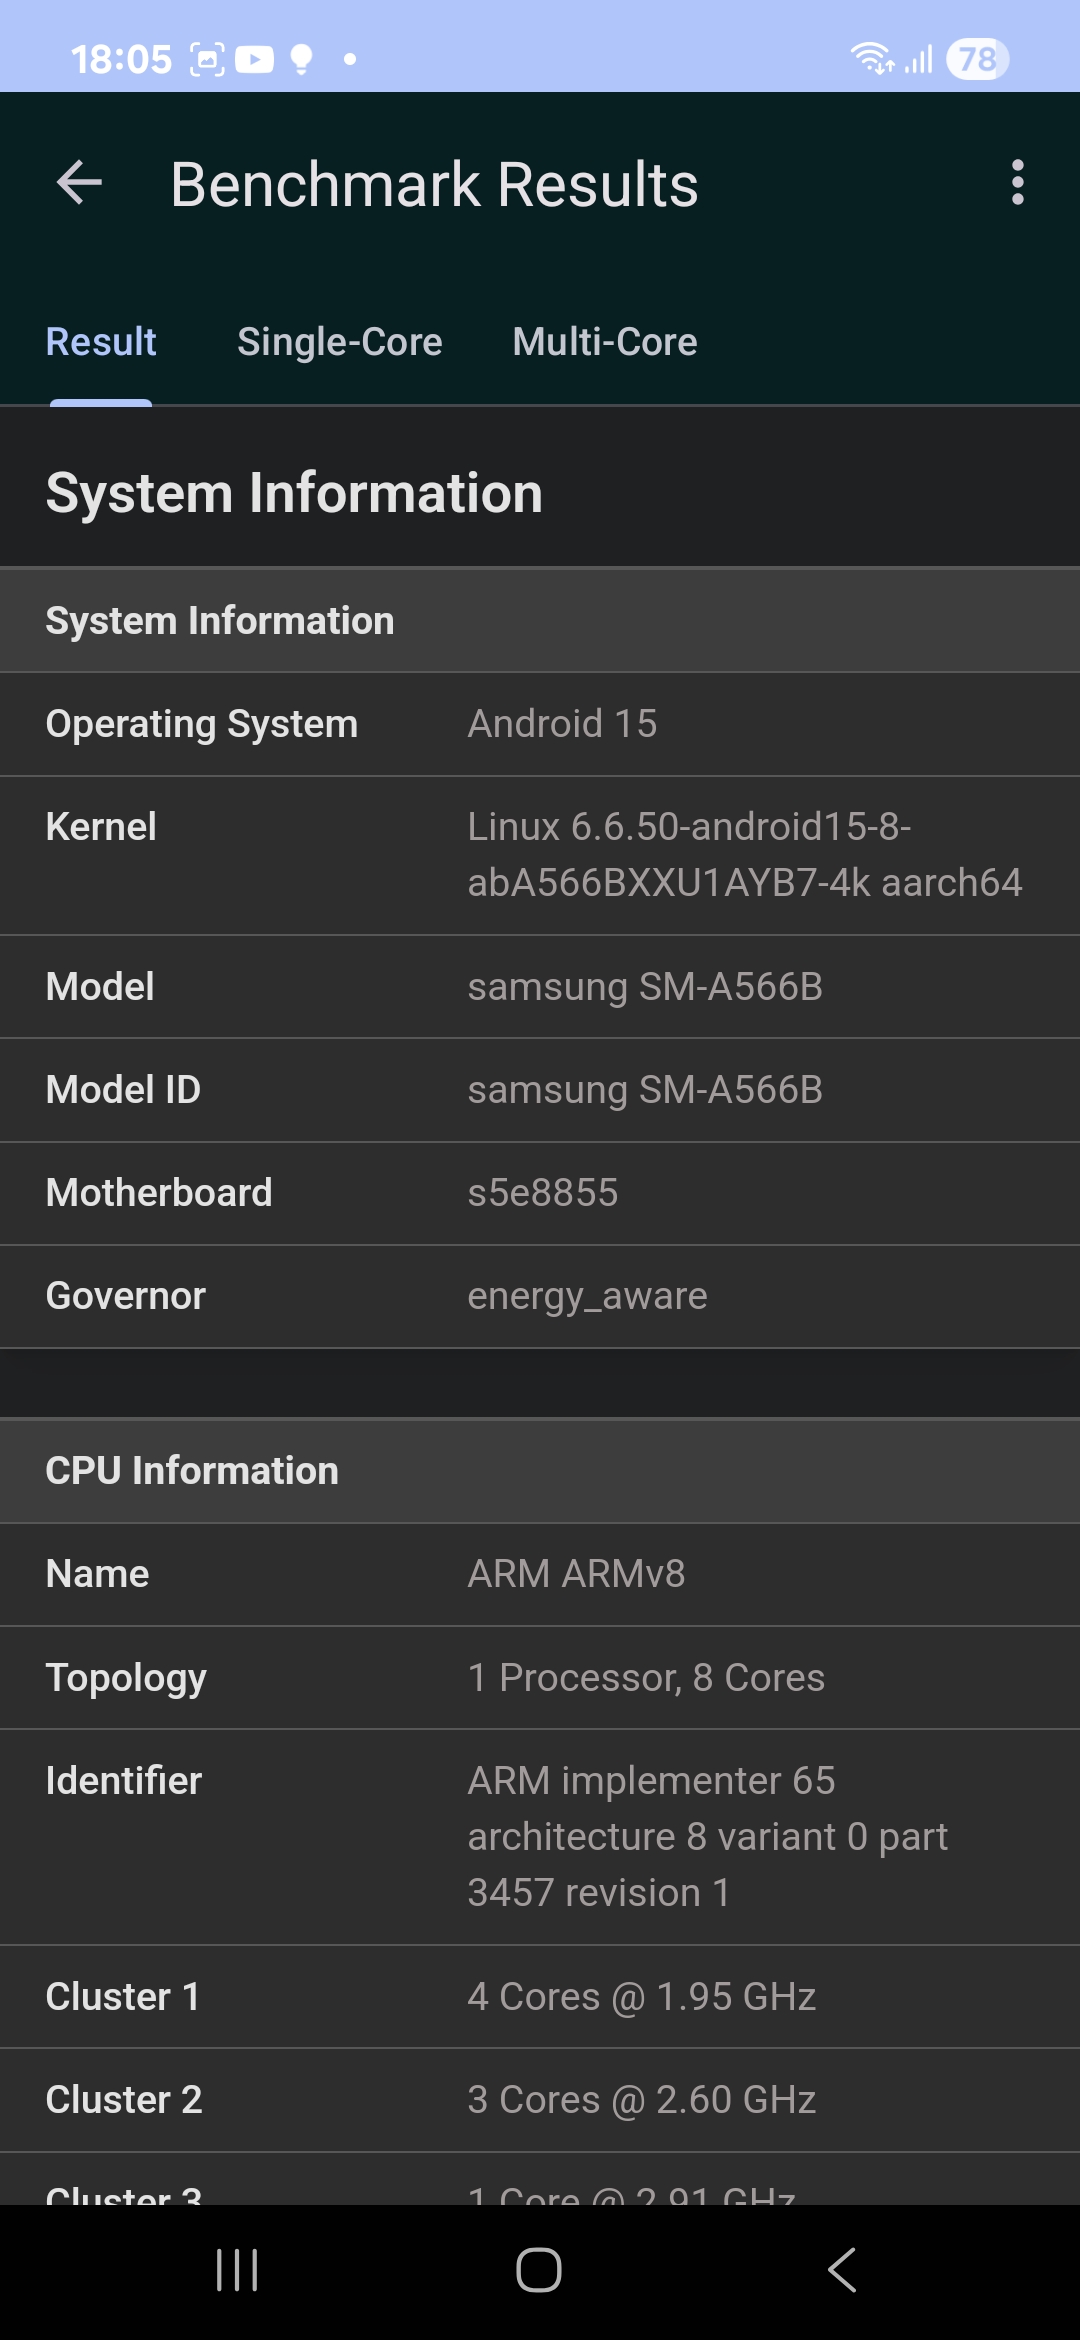Image resolution: width=1080 pixels, height=2340 pixels.
Task: Tap the Model ID label
Action: click(x=123, y=1090)
